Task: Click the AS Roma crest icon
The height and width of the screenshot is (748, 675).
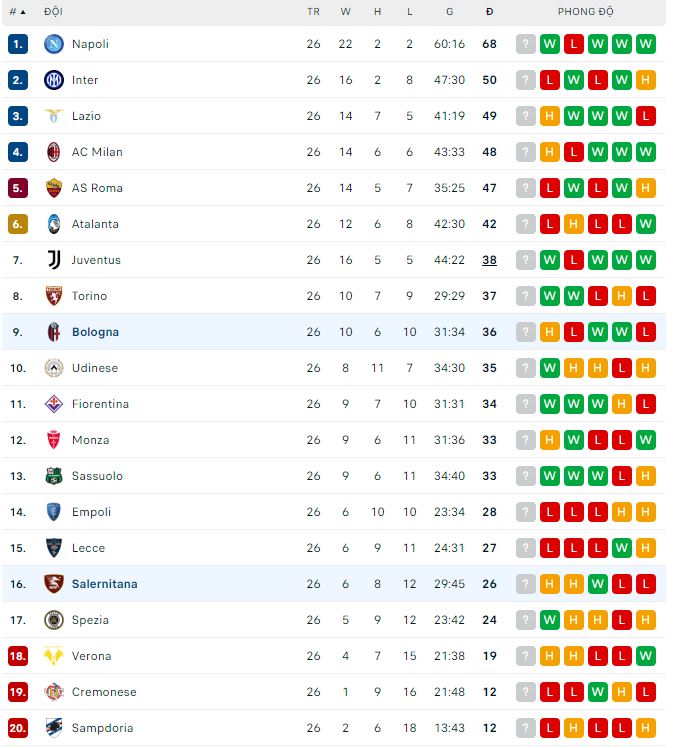Action: (x=54, y=188)
